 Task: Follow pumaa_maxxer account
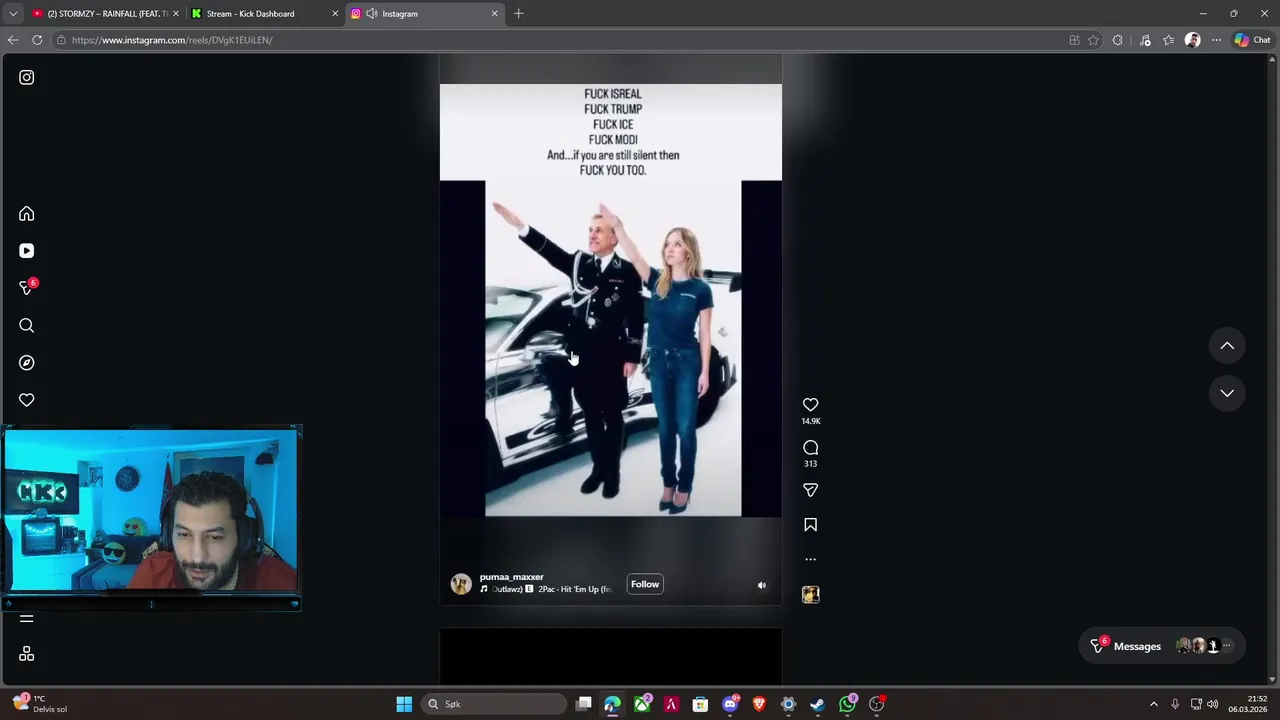[645, 584]
